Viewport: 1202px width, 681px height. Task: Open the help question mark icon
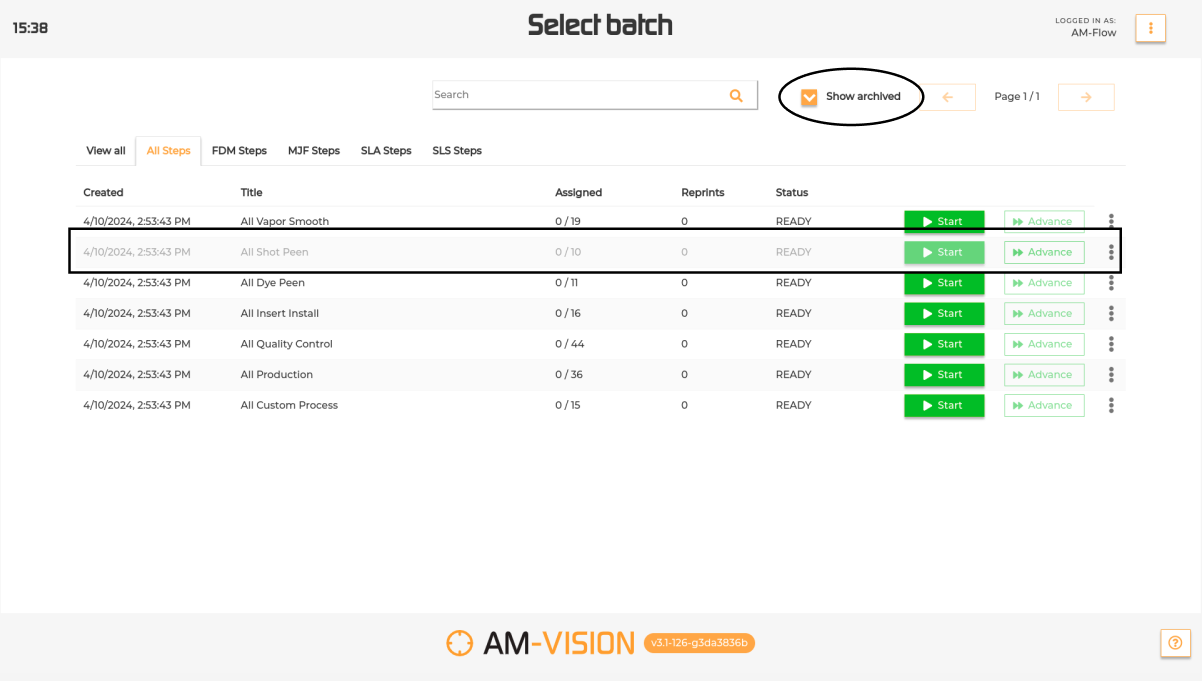1175,643
